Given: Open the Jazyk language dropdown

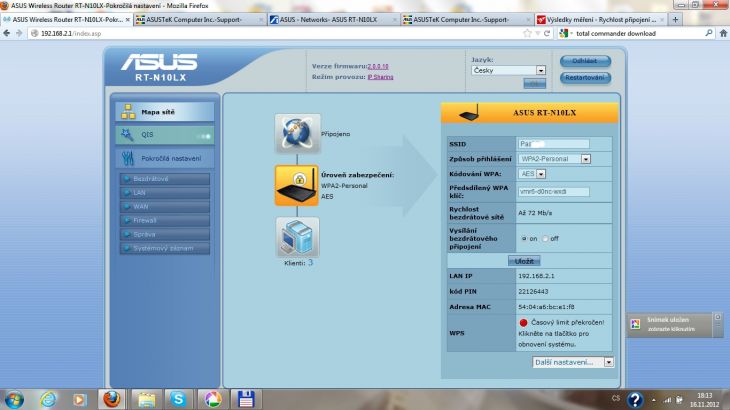Looking at the screenshot, I should [508, 70].
